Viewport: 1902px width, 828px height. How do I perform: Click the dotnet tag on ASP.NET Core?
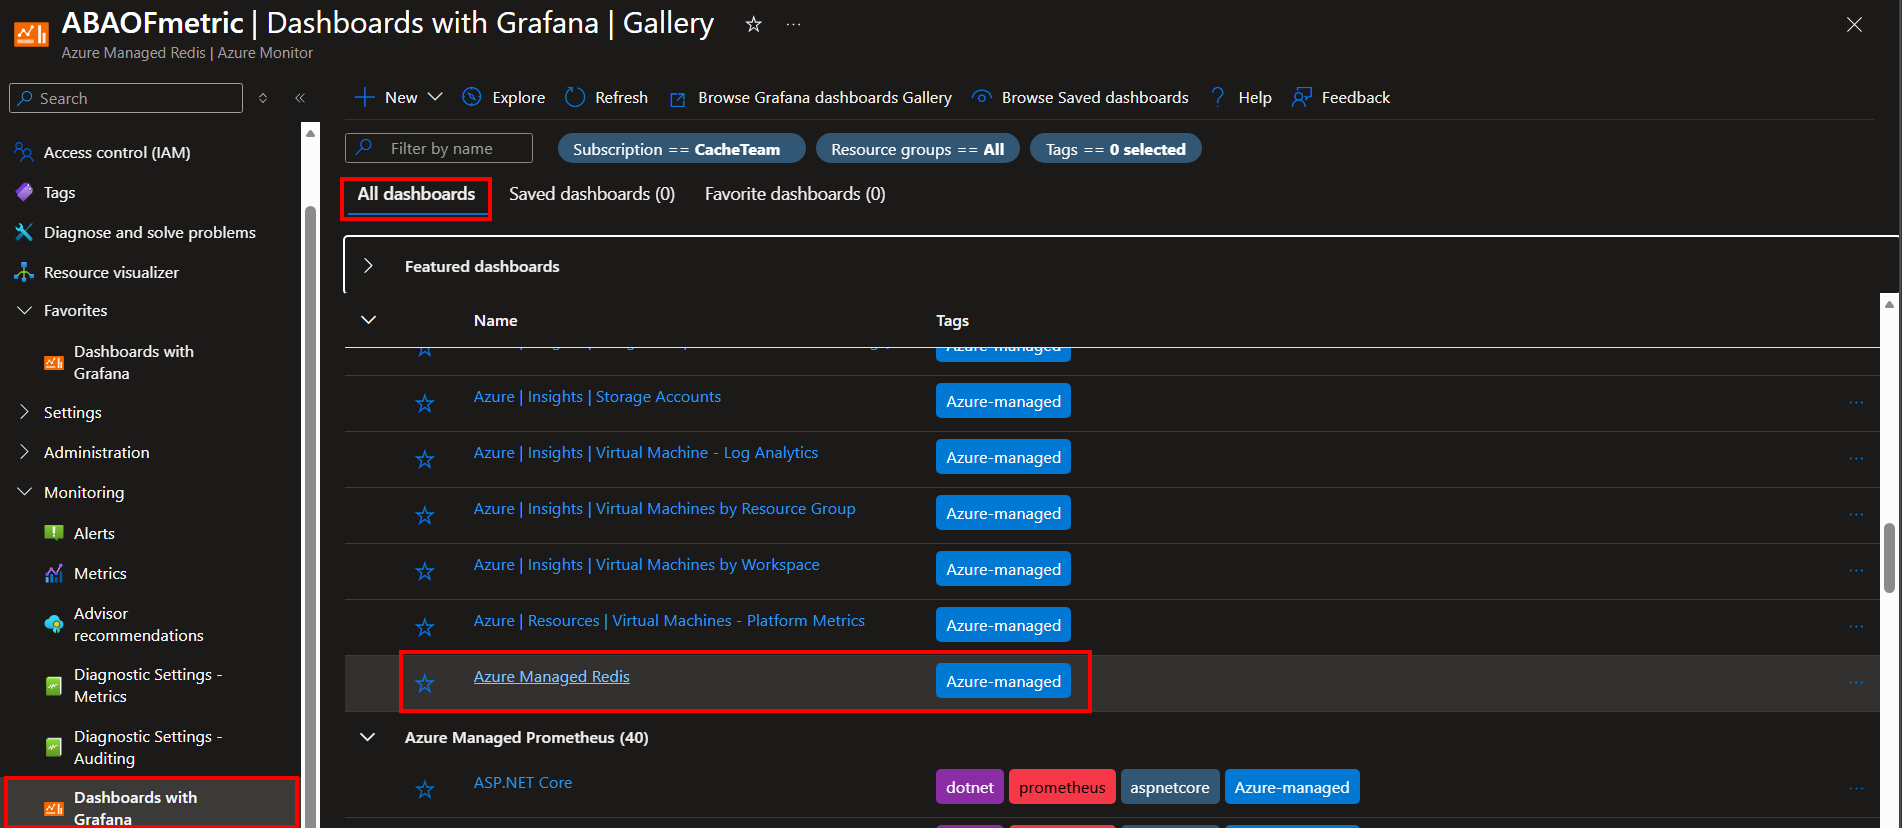coord(970,787)
